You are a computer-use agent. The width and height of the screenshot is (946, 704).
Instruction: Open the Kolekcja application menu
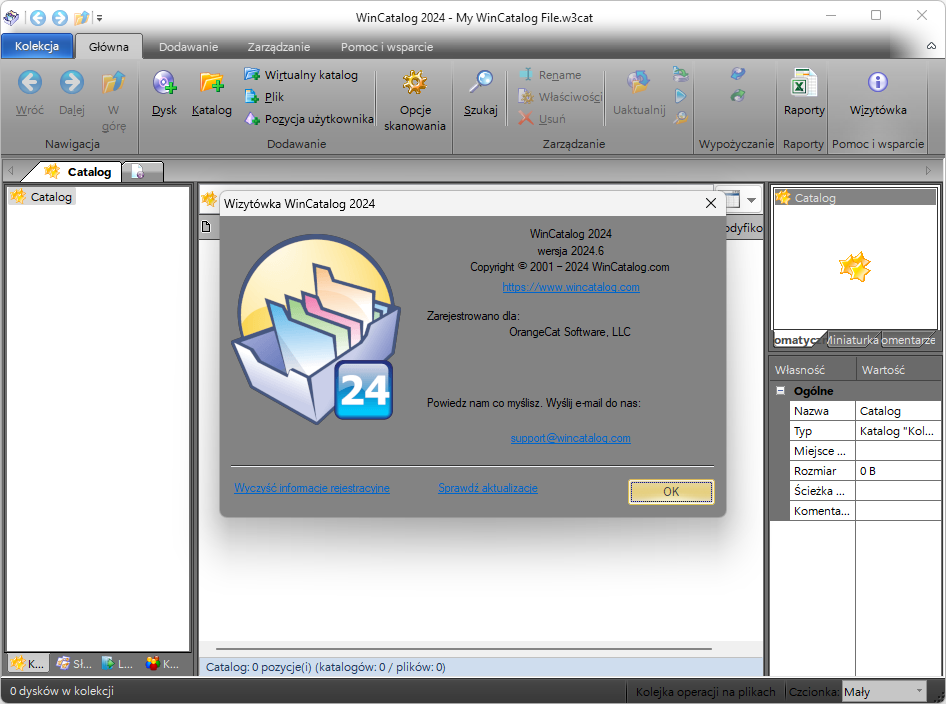coord(37,46)
